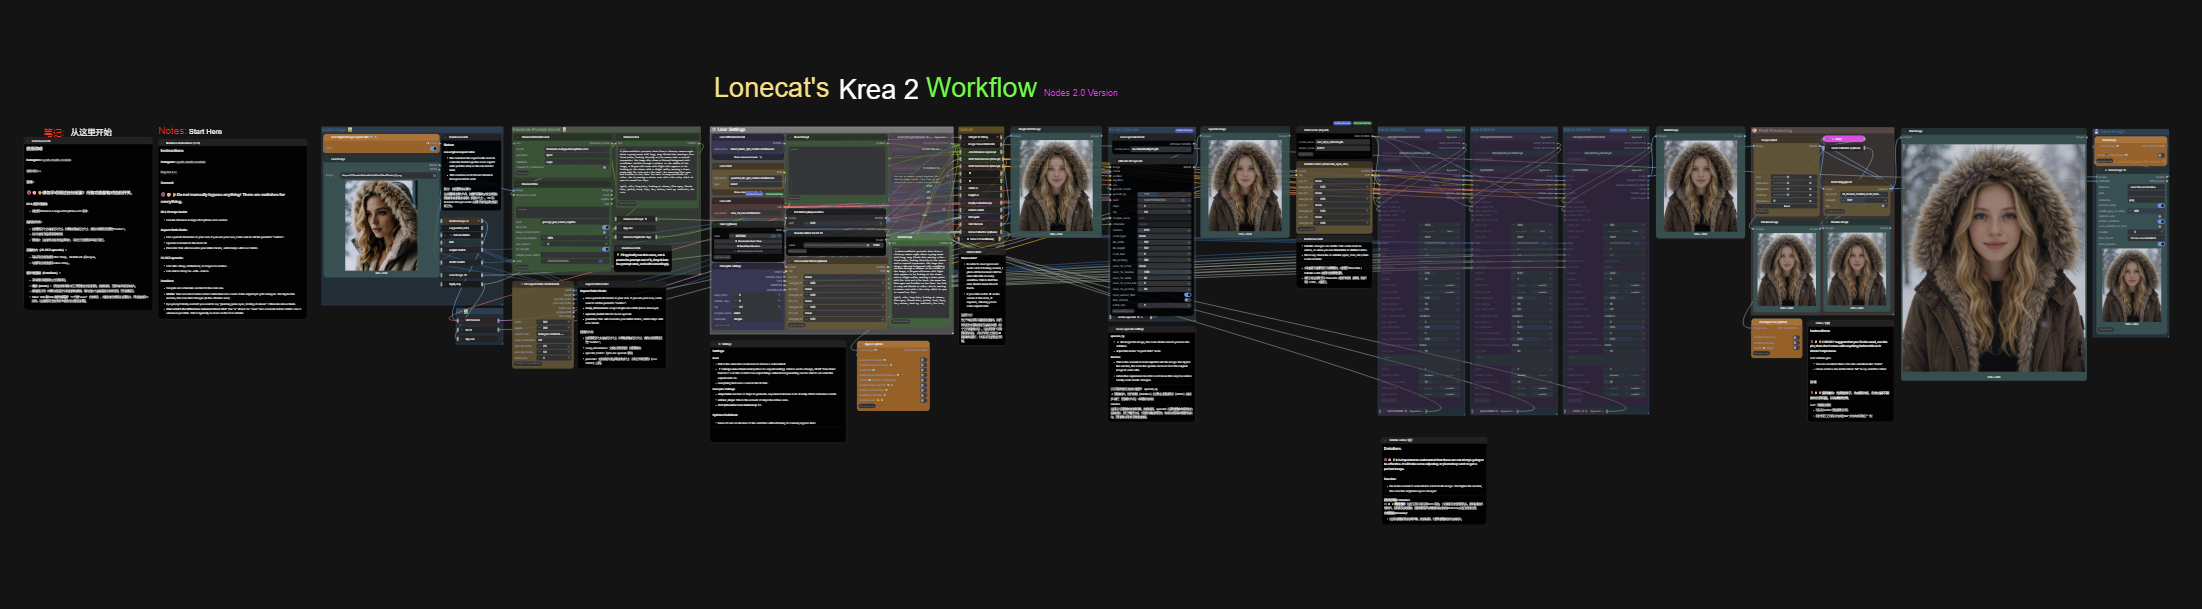Click the icon before Save Image group title

click(2096, 131)
